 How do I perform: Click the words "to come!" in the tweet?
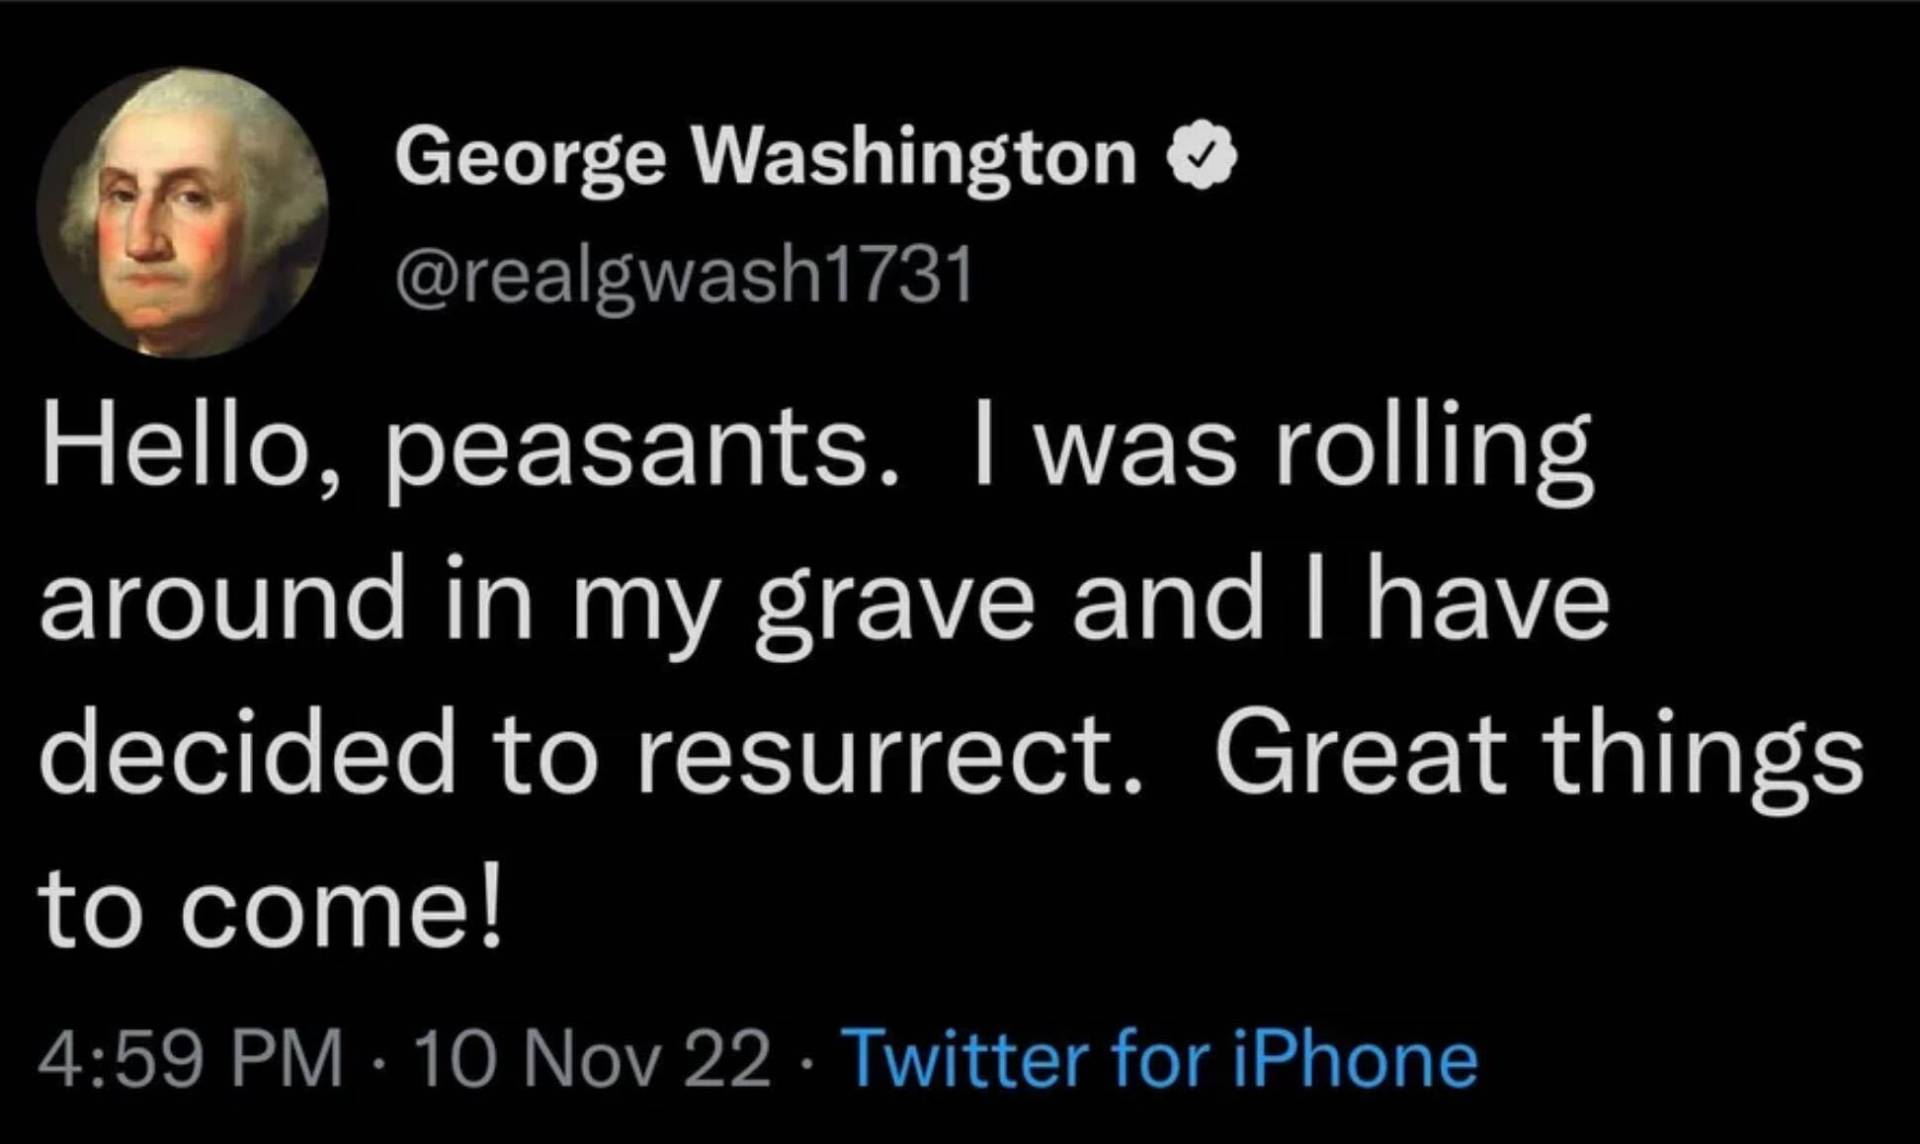(x=268, y=908)
